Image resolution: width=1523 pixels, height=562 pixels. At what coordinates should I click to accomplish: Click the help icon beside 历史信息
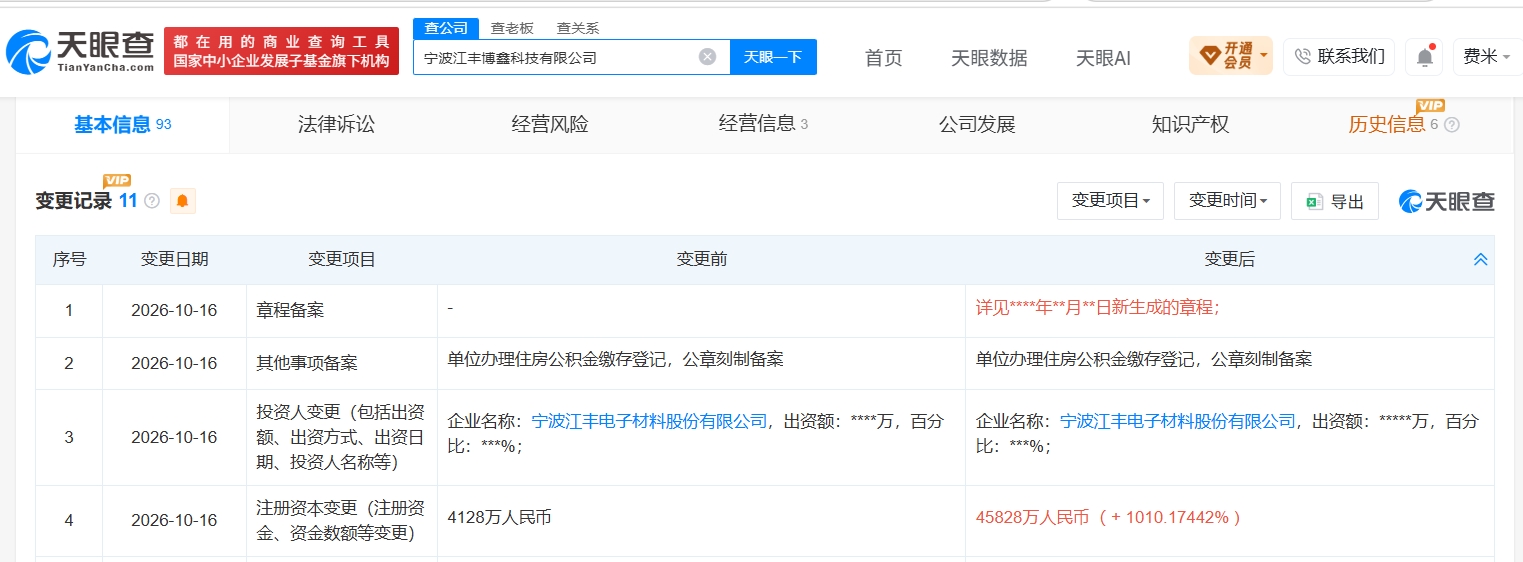[x=1452, y=125]
